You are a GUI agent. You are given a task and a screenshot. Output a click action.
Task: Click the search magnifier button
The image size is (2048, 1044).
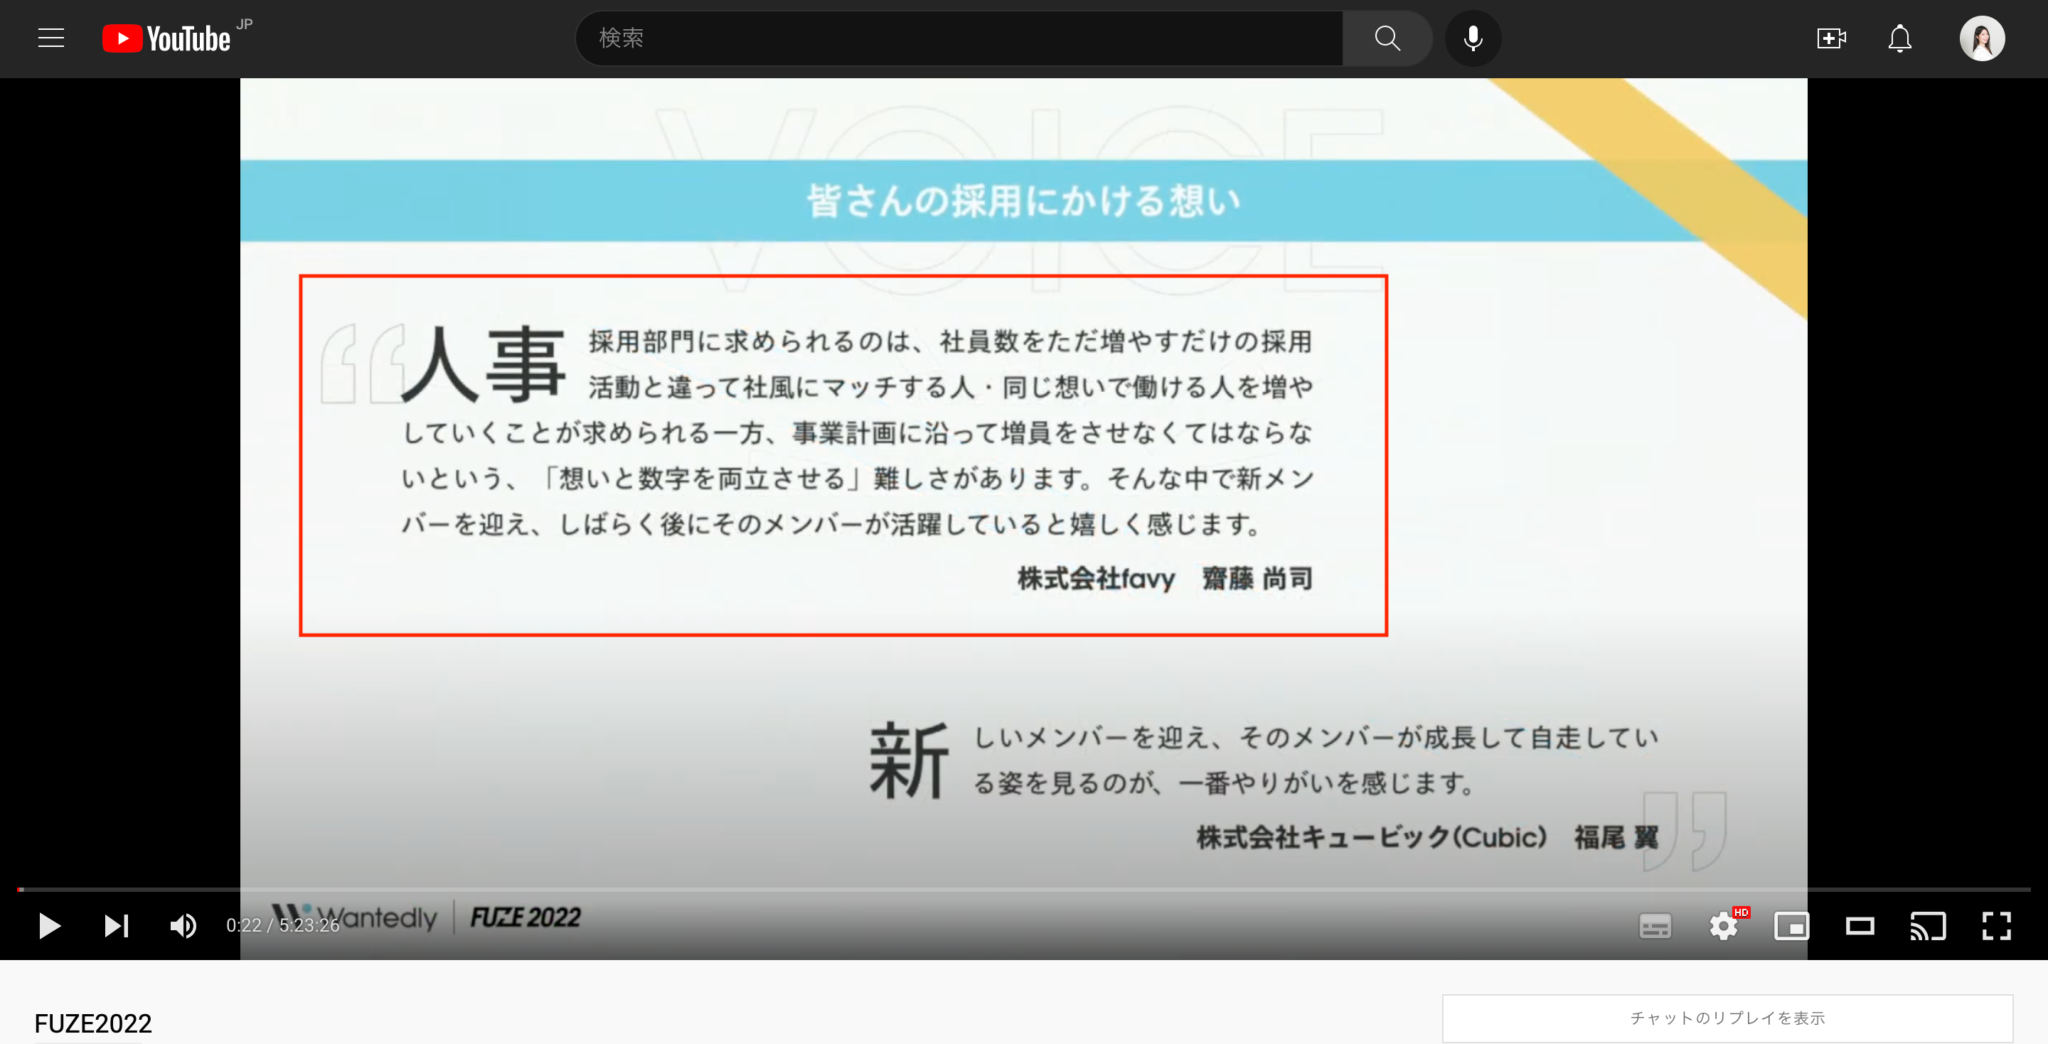point(1387,38)
